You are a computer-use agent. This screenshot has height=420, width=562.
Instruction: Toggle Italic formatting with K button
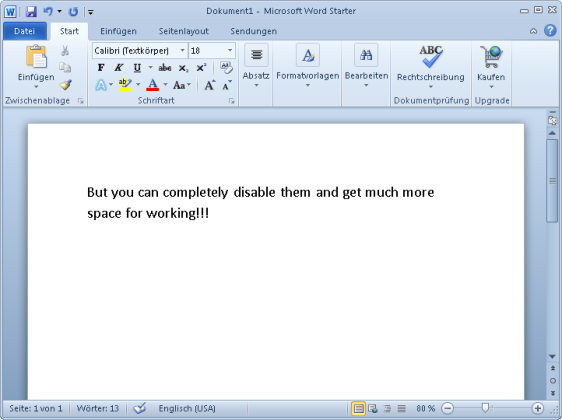point(119,68)
